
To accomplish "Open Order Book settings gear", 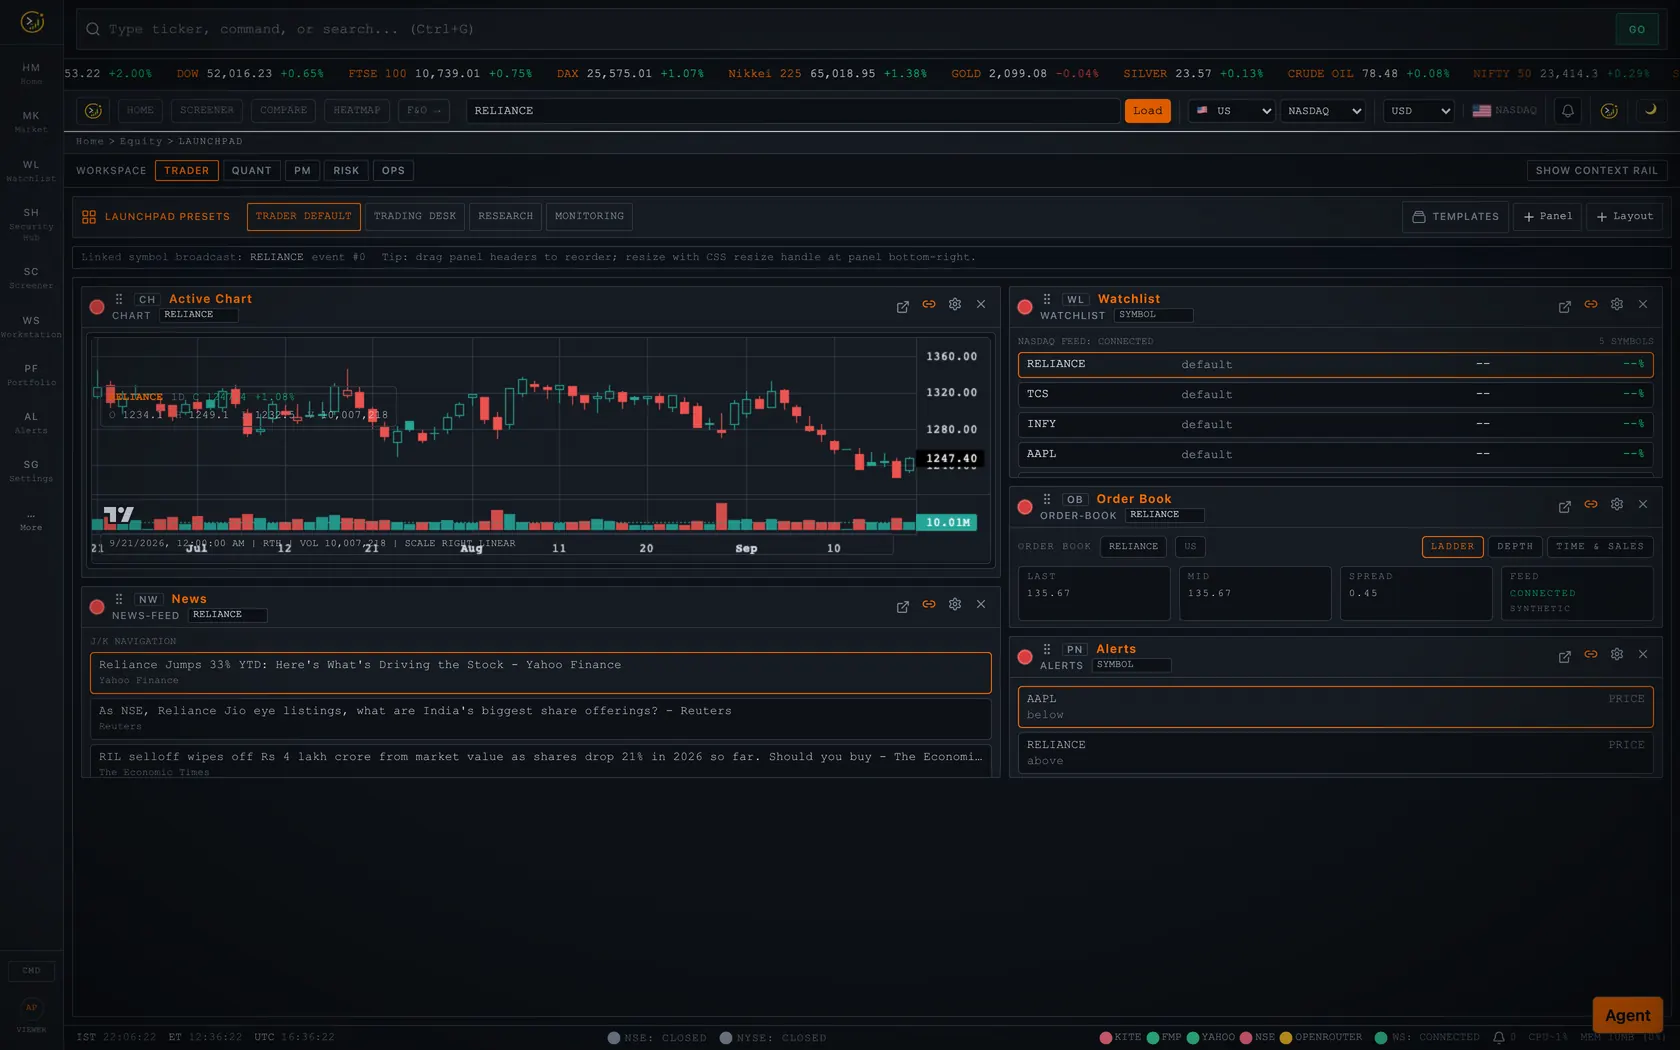I will (1617, 504).
